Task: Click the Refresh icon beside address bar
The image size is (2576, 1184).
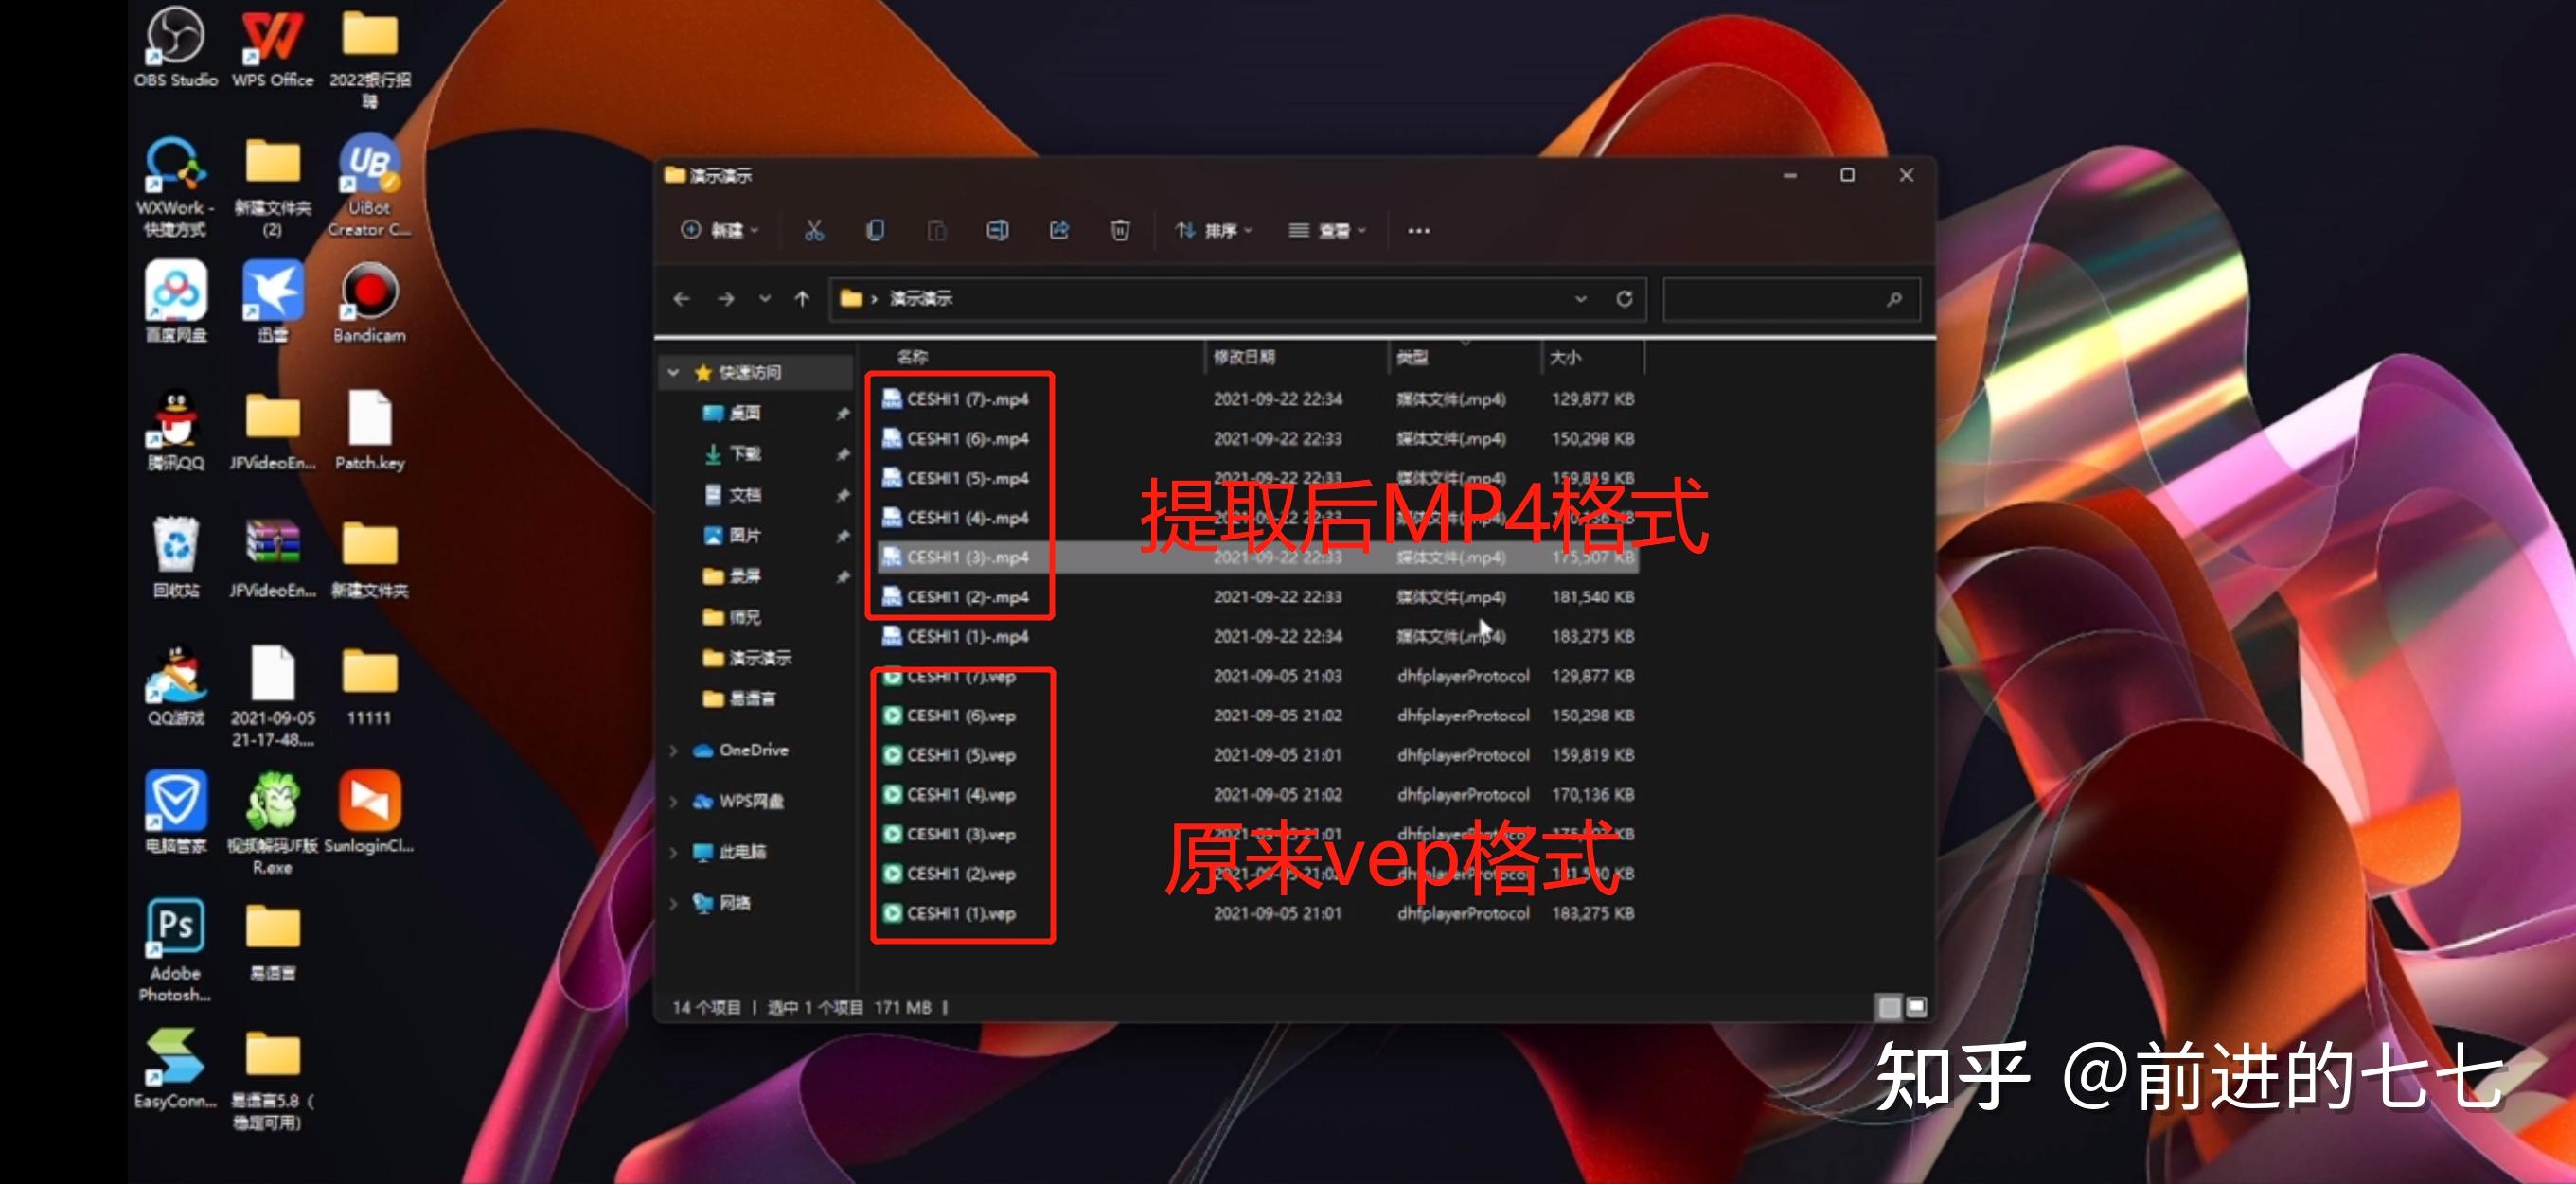Action: tap(1624, 299)
